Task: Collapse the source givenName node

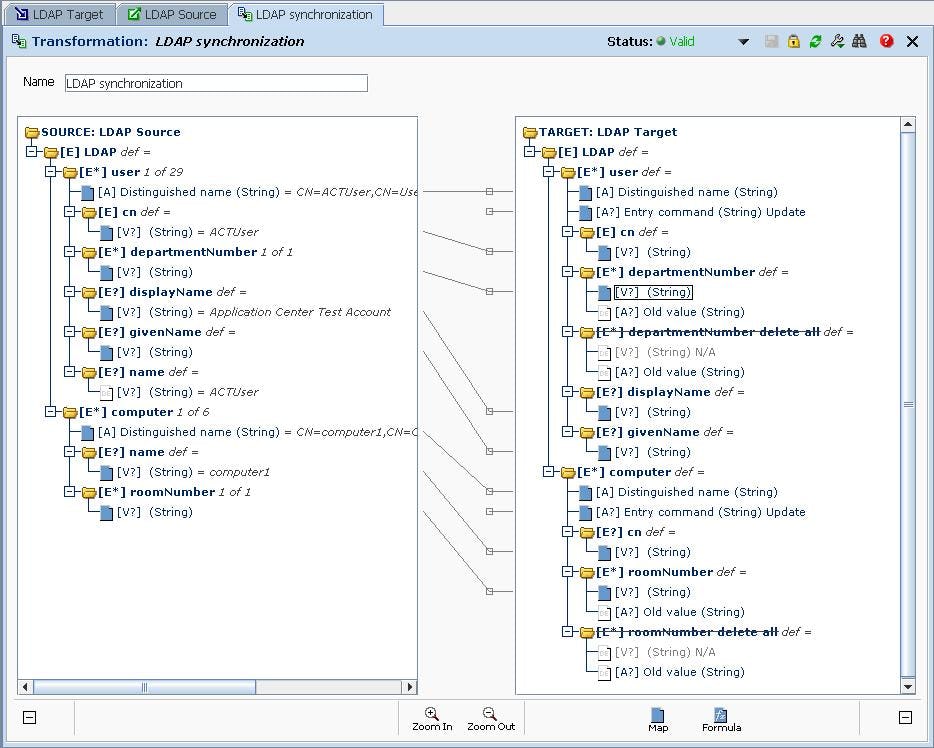Action: tap(70, 332)
